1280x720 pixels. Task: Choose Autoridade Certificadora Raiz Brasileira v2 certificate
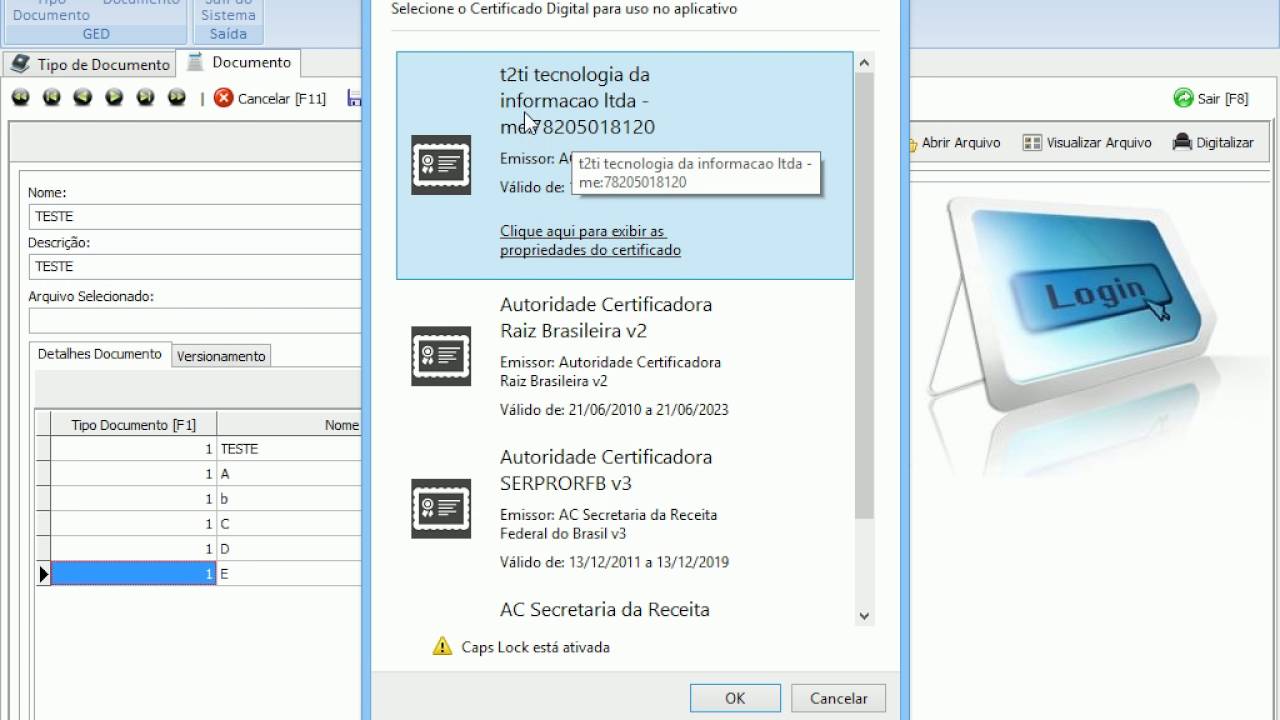625,356
